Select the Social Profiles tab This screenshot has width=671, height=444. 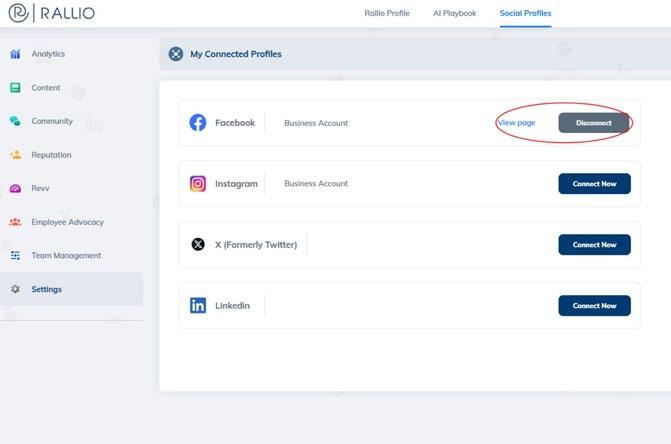pos(526,13)
